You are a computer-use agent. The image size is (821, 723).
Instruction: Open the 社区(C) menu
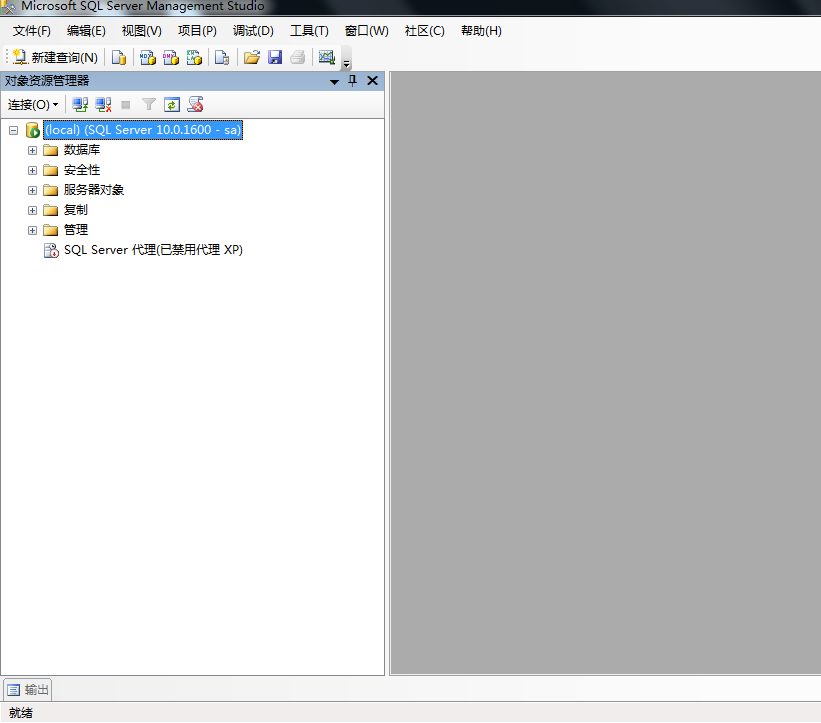click(x=425, y=31)
